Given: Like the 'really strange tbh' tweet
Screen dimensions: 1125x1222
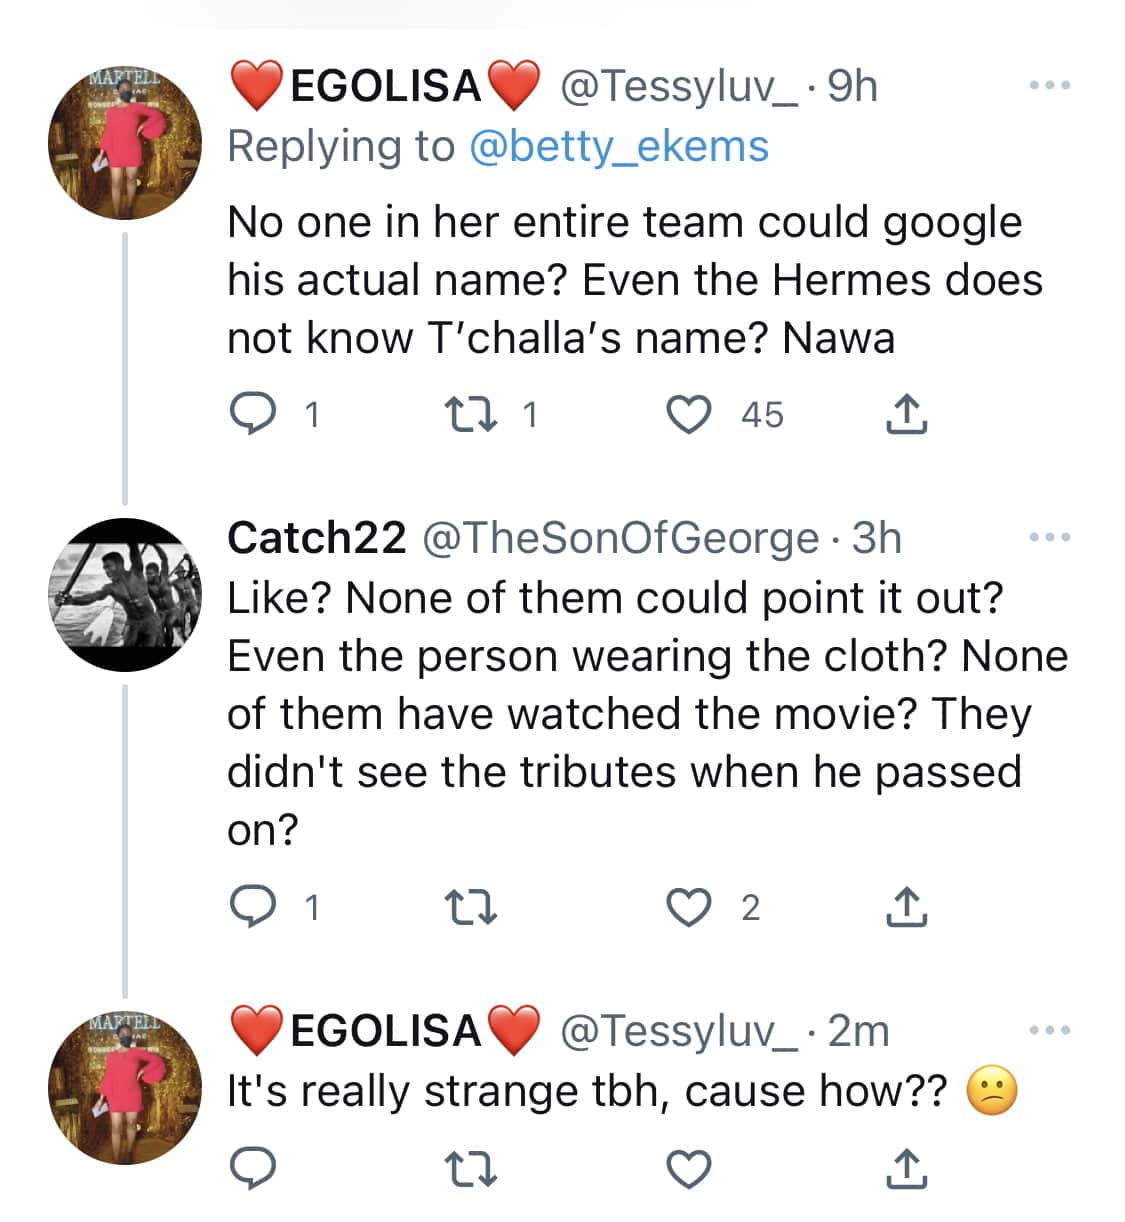Looking at the screenshot, I should (x=689, y=1167).
